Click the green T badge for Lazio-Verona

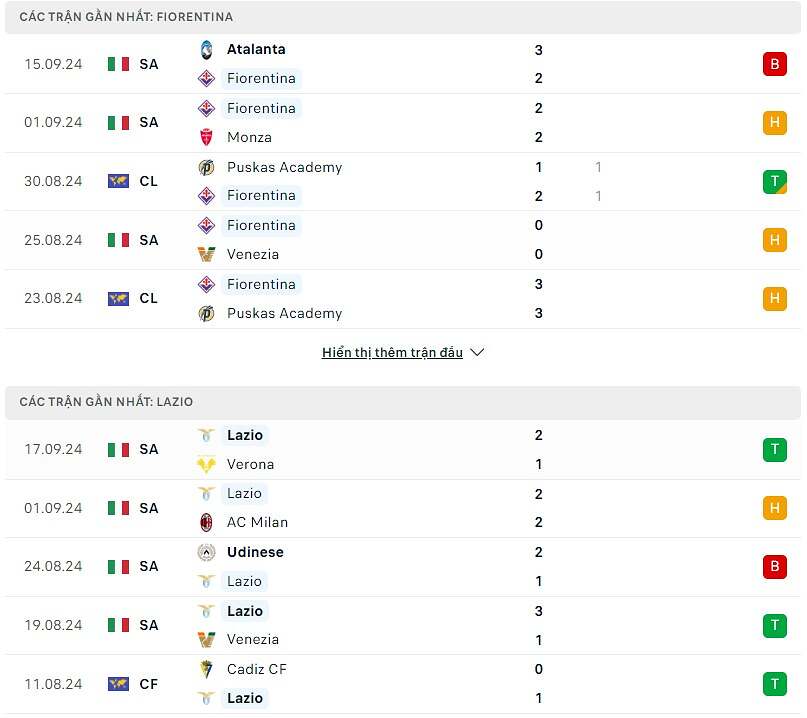(774, 450)
